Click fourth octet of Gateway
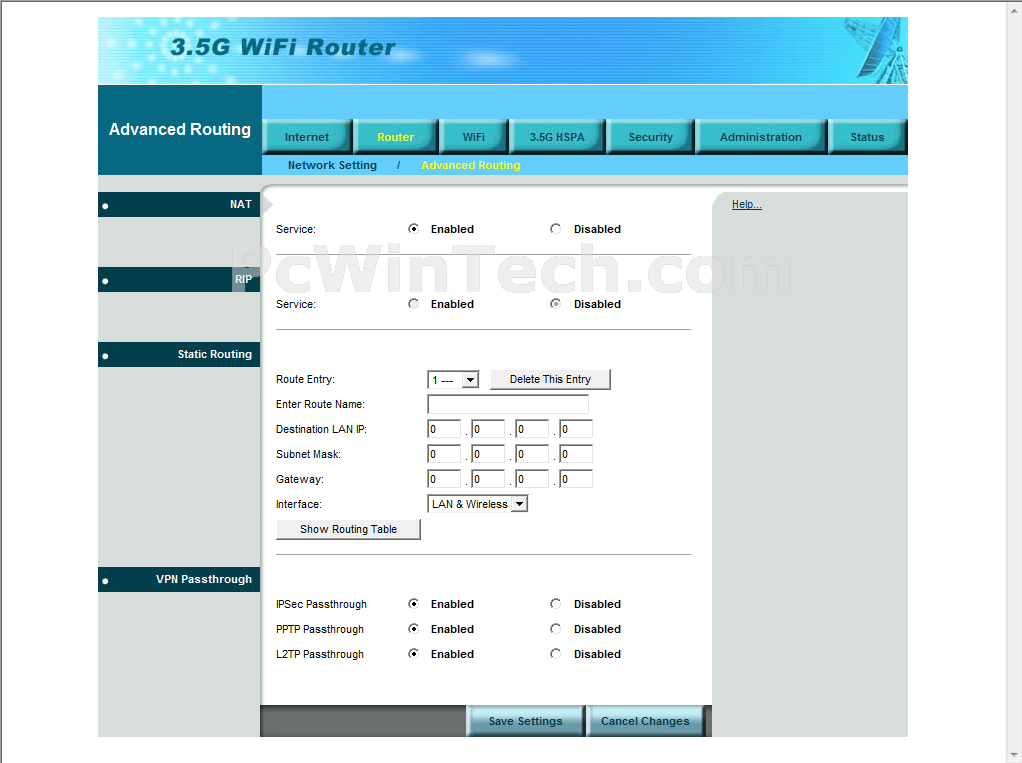Screen dimensions: 1022x763 click(576, 479)
